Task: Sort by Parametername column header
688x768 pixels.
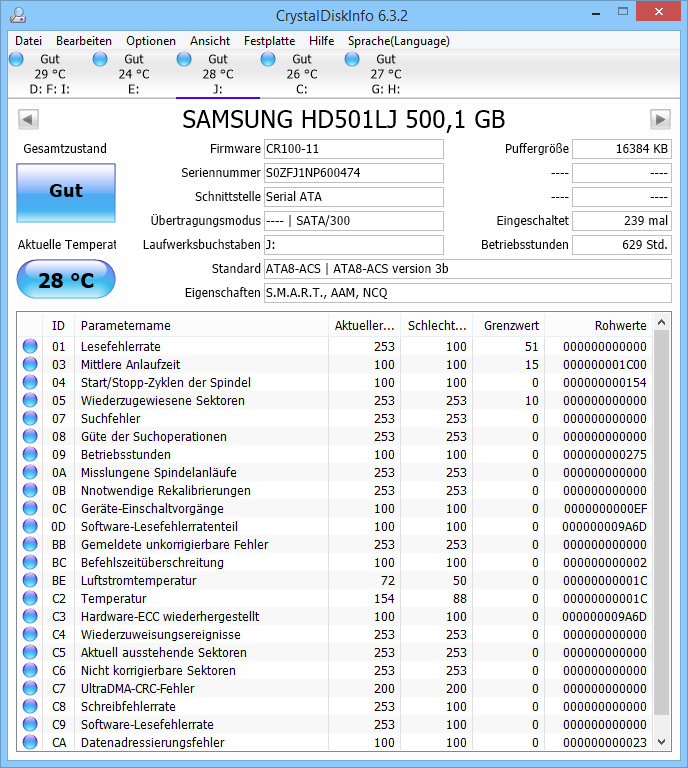Action: 201,325
